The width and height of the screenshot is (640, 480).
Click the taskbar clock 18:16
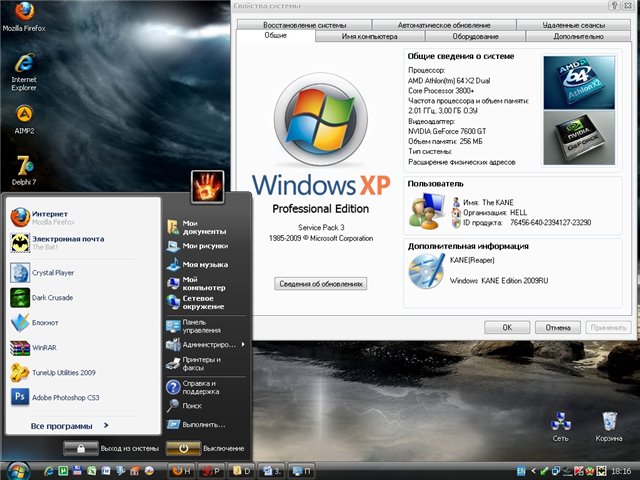(x=621, y=471)
